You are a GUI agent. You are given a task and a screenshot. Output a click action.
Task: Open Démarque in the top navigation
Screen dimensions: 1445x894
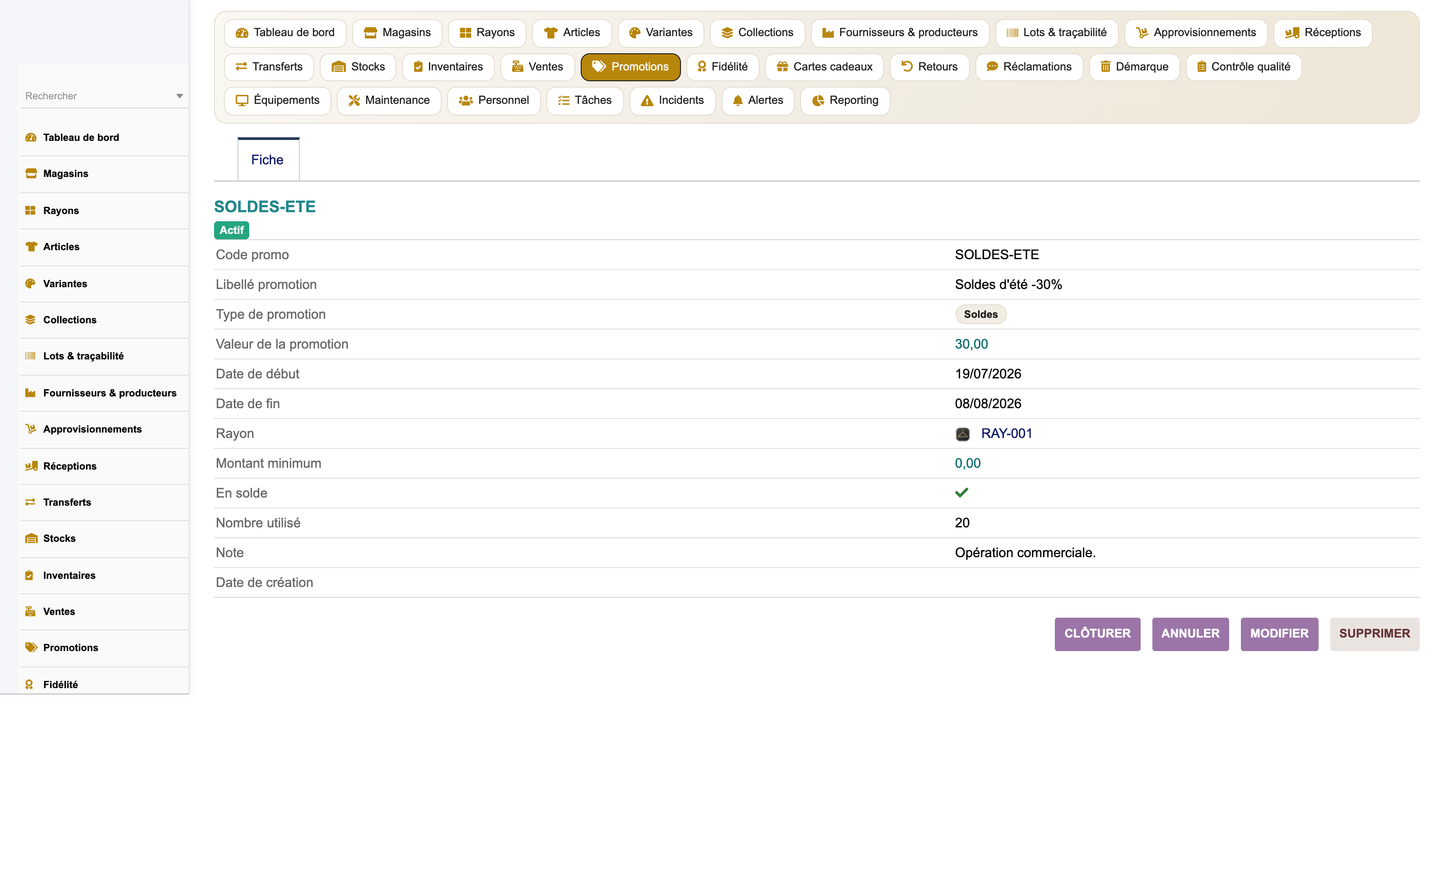click(x=1134, y=67)
